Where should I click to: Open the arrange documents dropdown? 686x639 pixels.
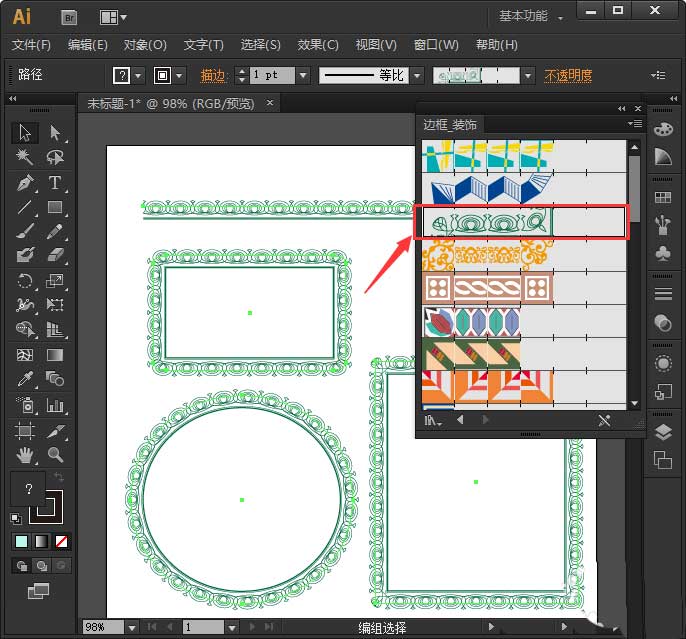pyautogui.click(x=113, y=17)
